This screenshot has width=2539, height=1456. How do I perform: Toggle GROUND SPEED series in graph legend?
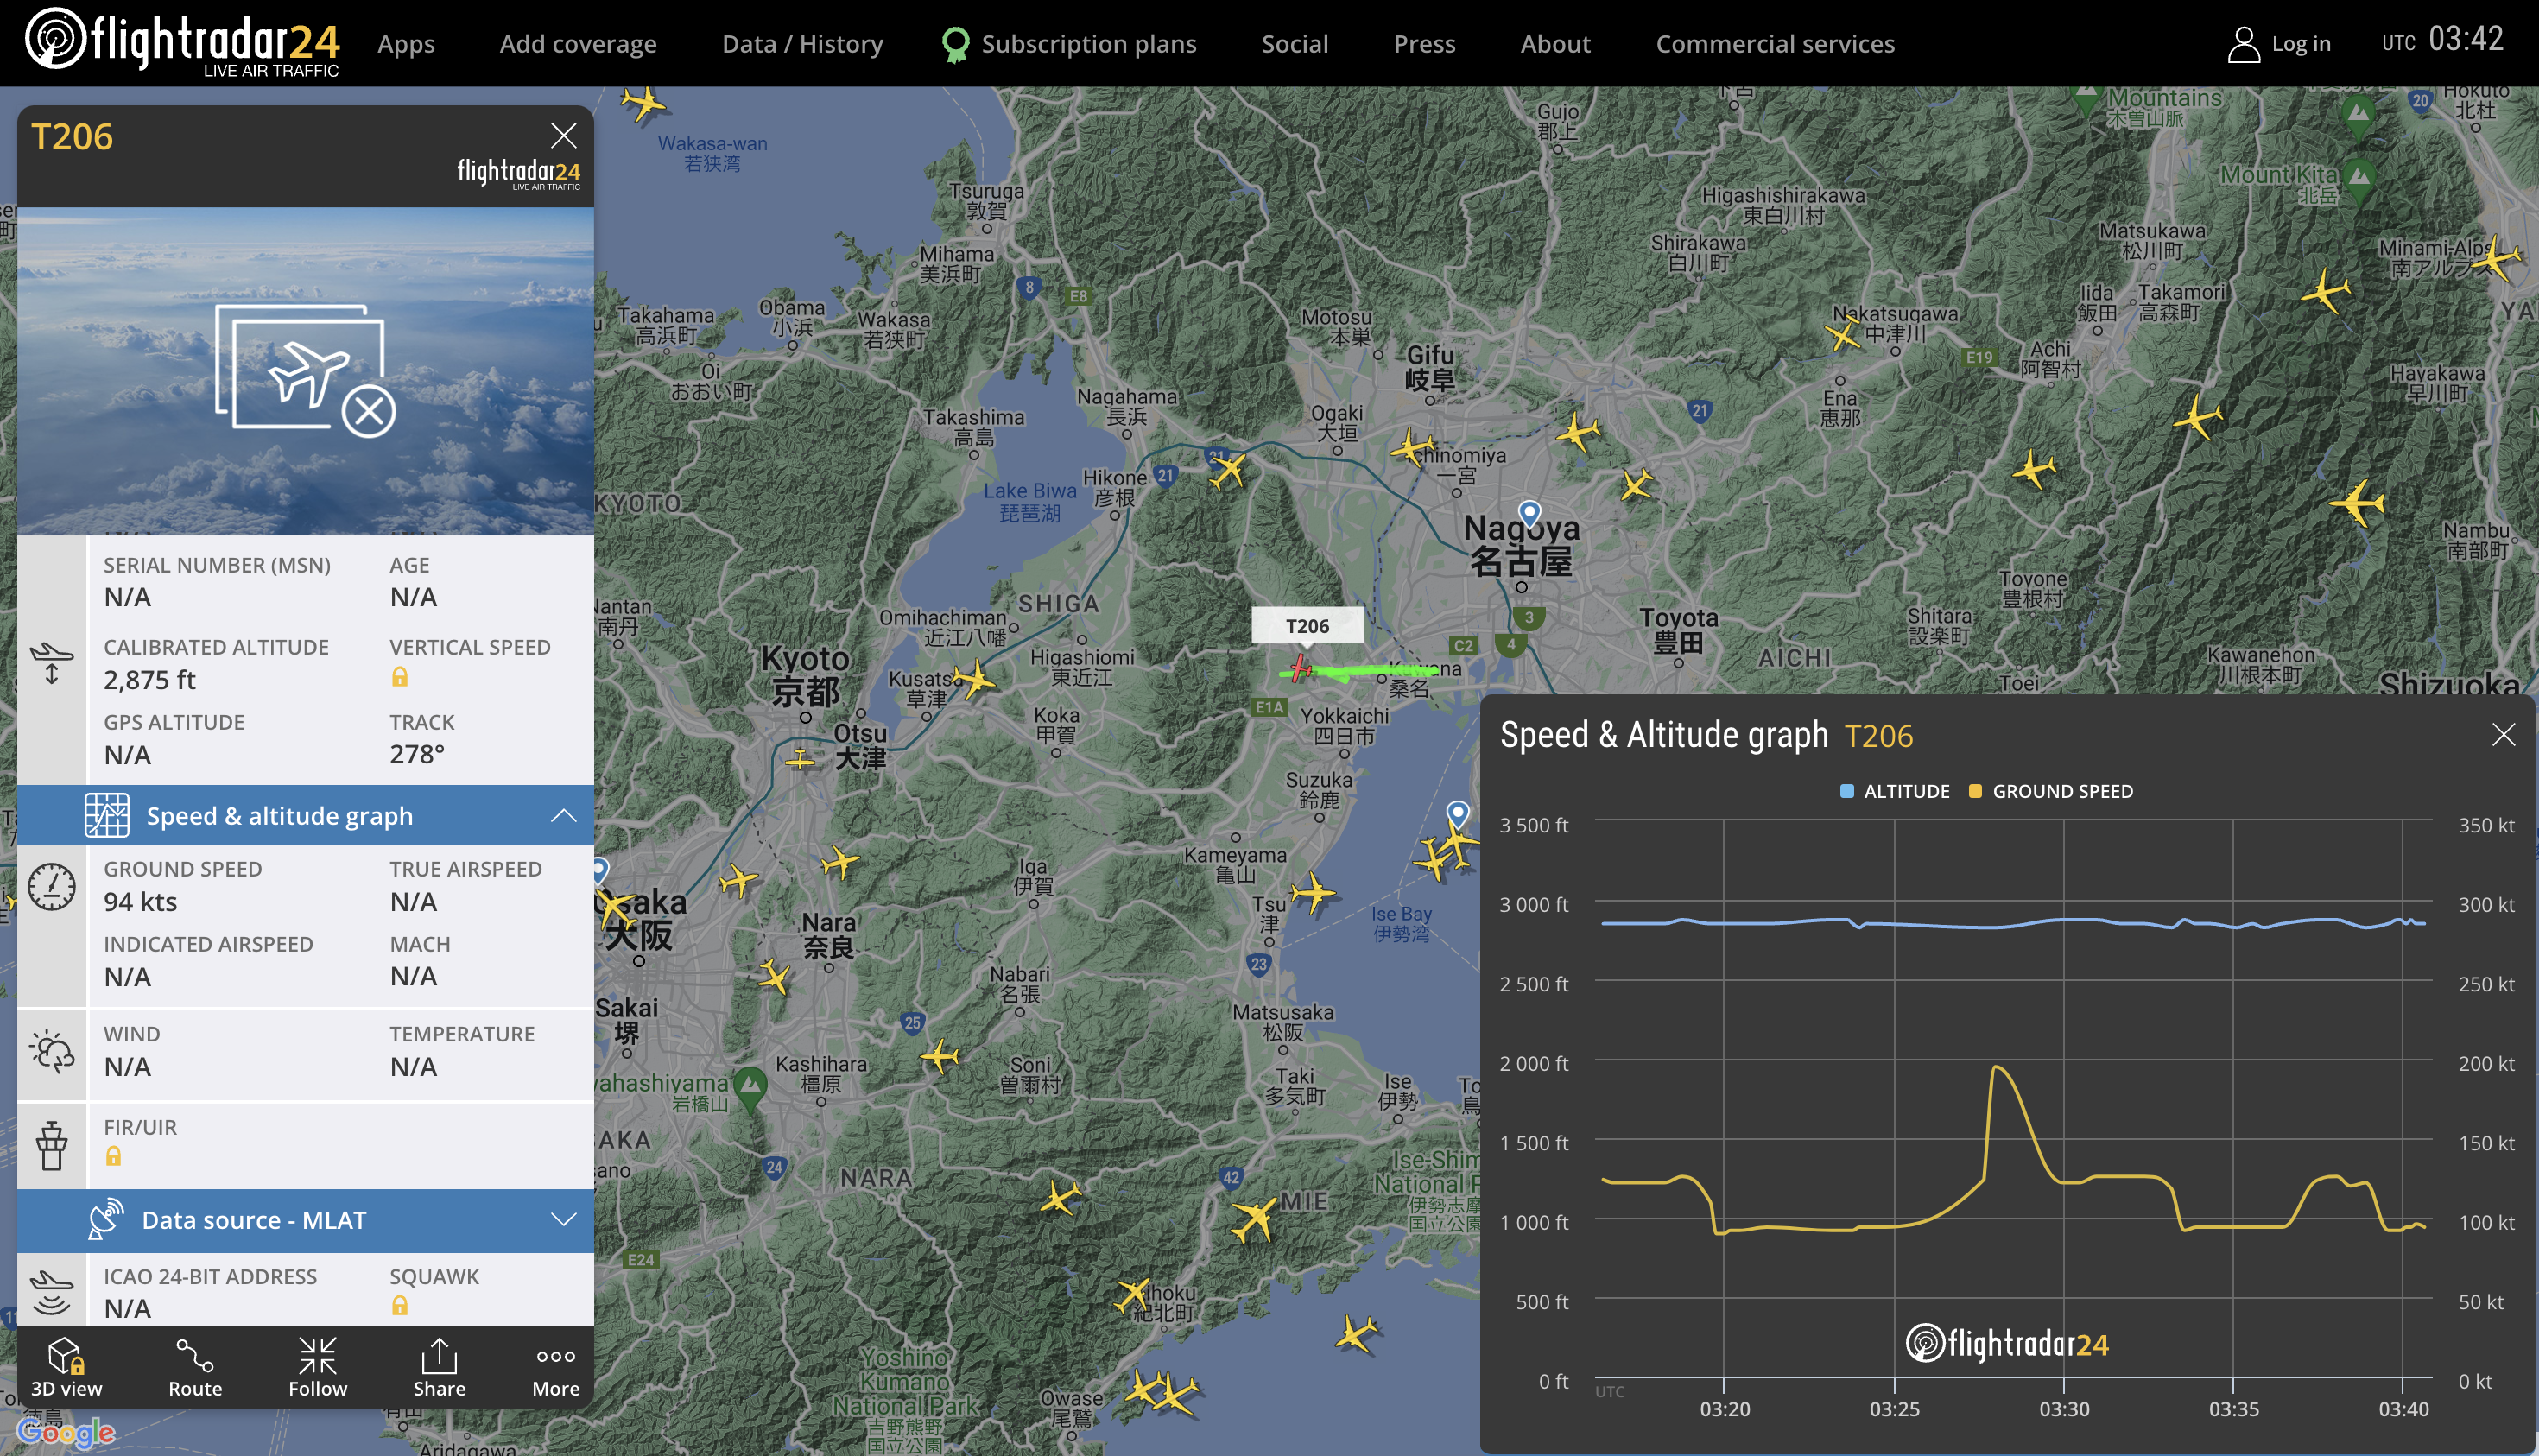coord(2051,791)
